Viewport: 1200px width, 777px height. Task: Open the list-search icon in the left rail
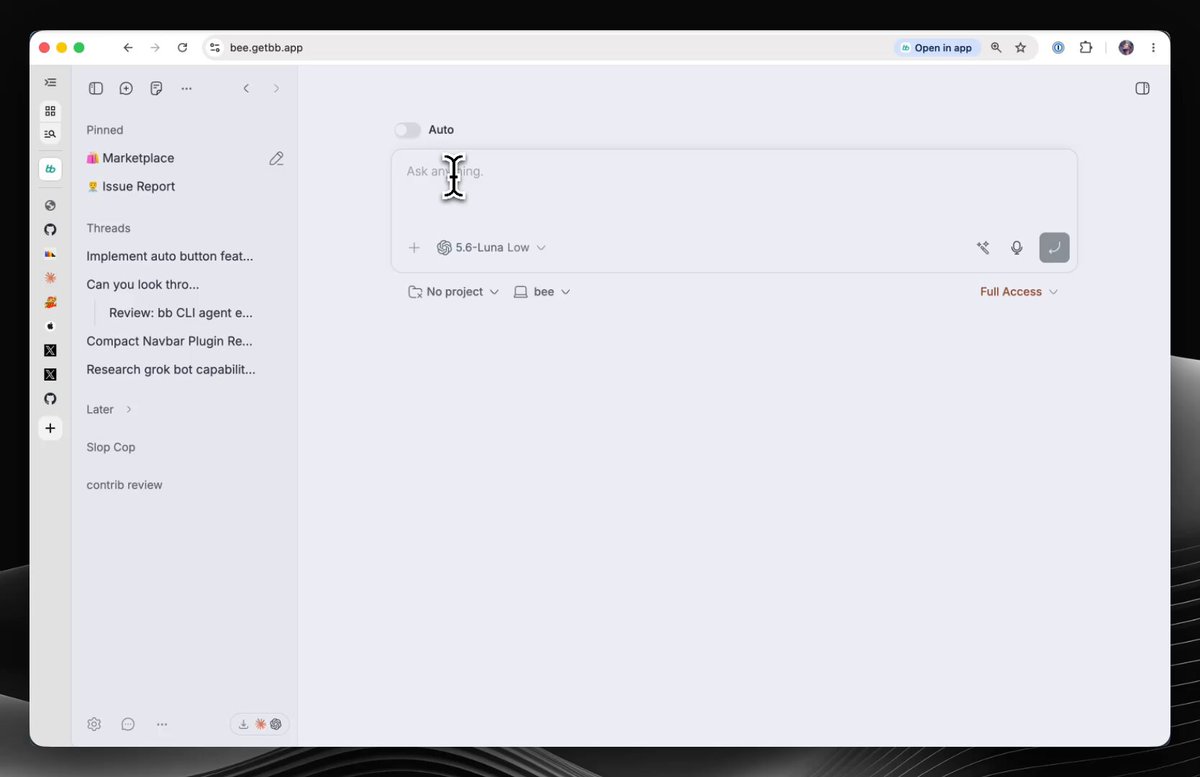click(50, 134)
